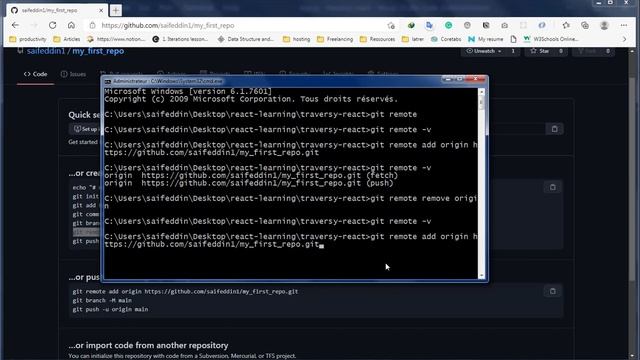Open the My resume bookmark
The height and width of the screenshot is (360, 640).
tap(486, 39)
